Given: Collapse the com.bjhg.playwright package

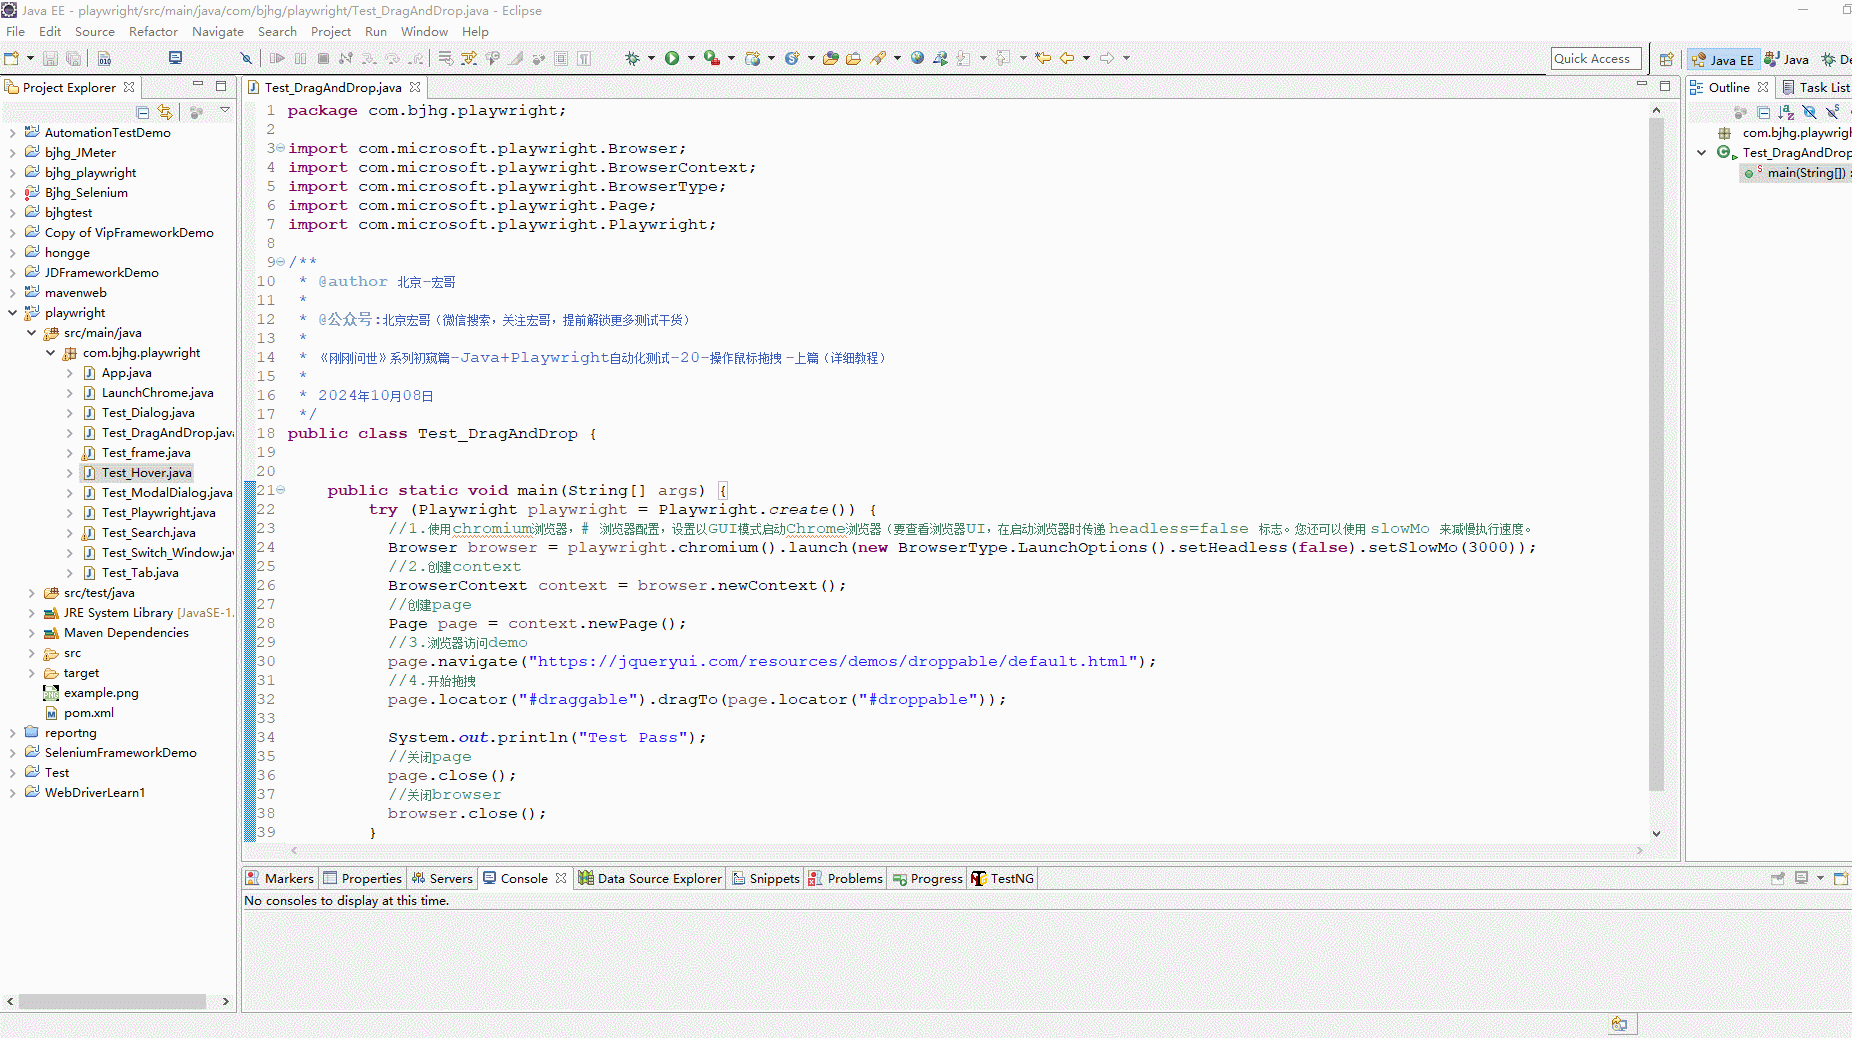Looking at the screenshot, I should point(50,353).
